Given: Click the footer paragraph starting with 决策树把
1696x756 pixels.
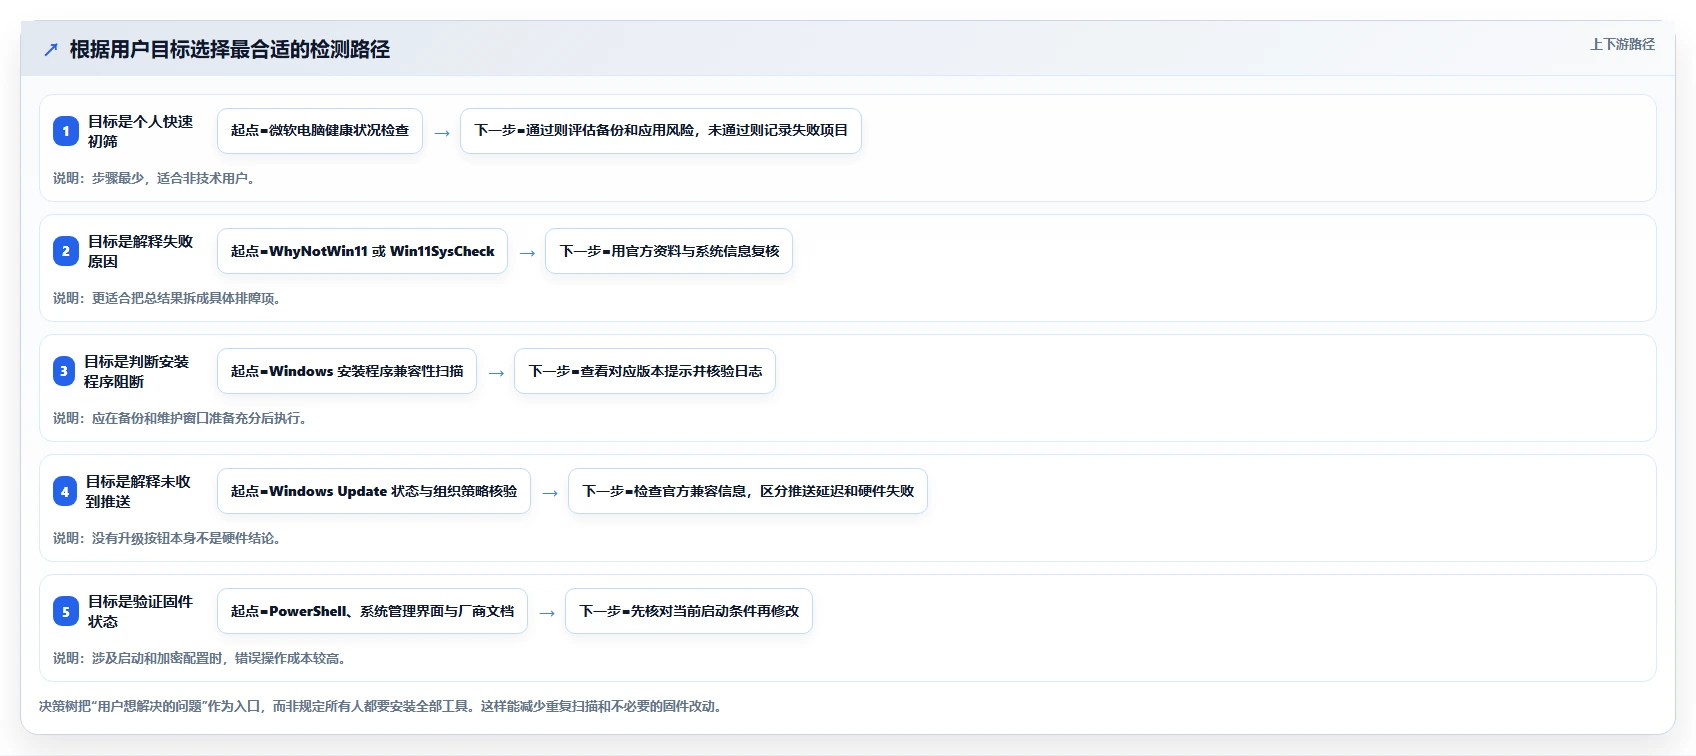Looking at the screenshot, I should coord(383,706).
